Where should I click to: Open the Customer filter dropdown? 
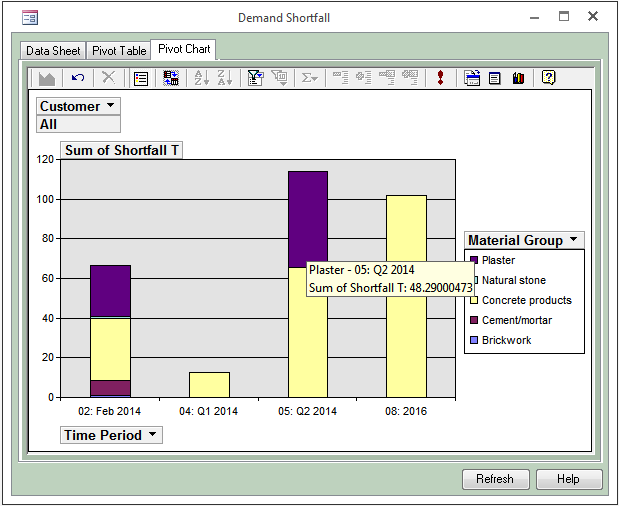pyautogui.click(x=111, y=106)
